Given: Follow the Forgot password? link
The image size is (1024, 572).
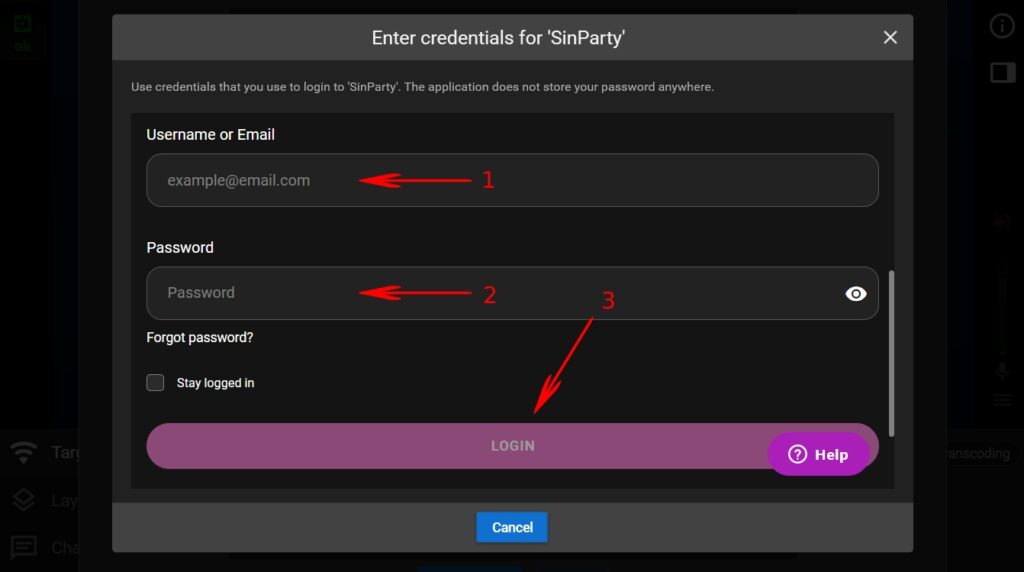Looking at the screenshot, I should point(200,338).
